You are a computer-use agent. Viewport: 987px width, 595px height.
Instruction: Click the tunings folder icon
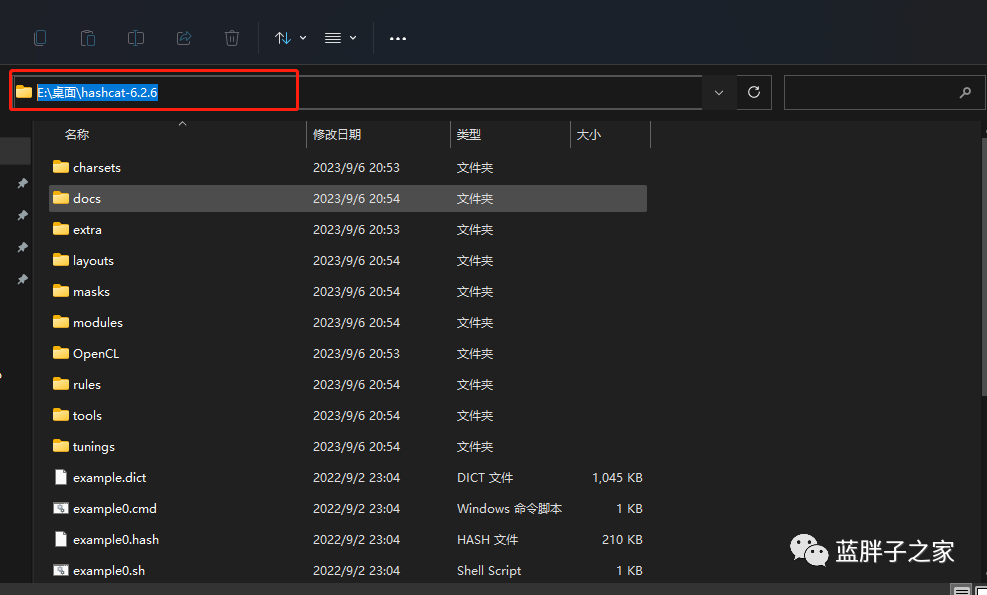(60, 446)
